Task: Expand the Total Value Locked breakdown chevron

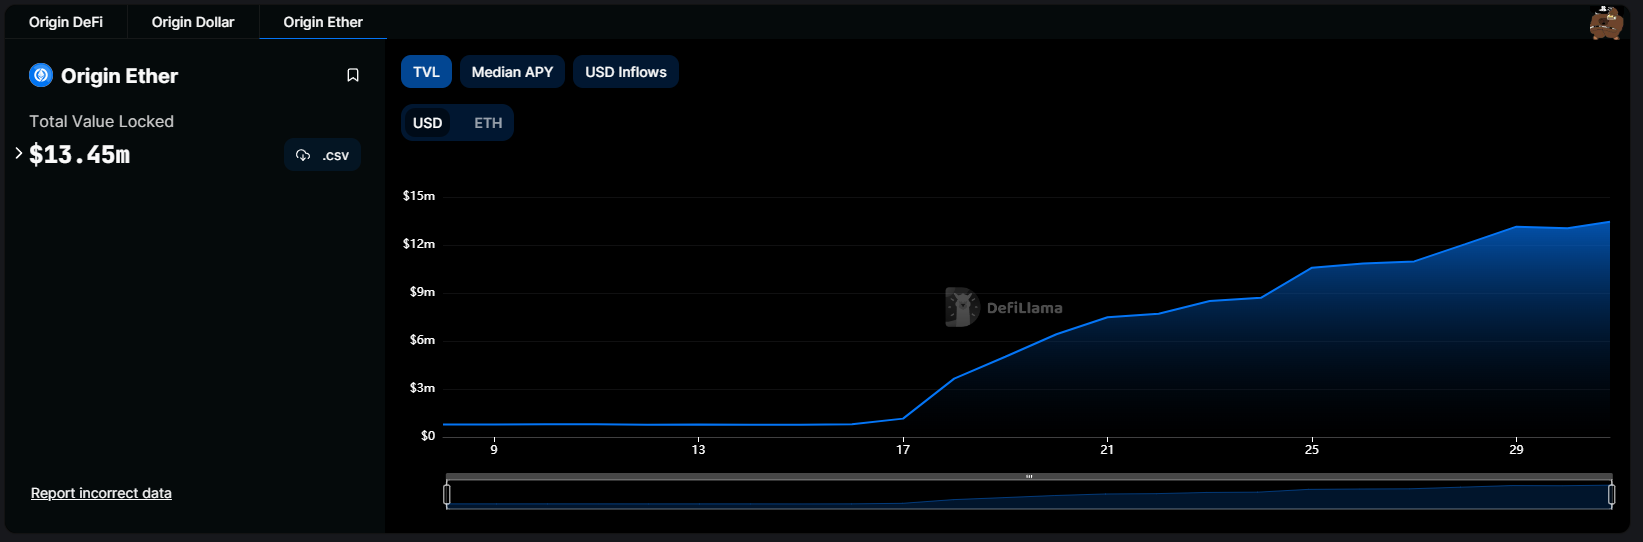Action: click(18, 153)
